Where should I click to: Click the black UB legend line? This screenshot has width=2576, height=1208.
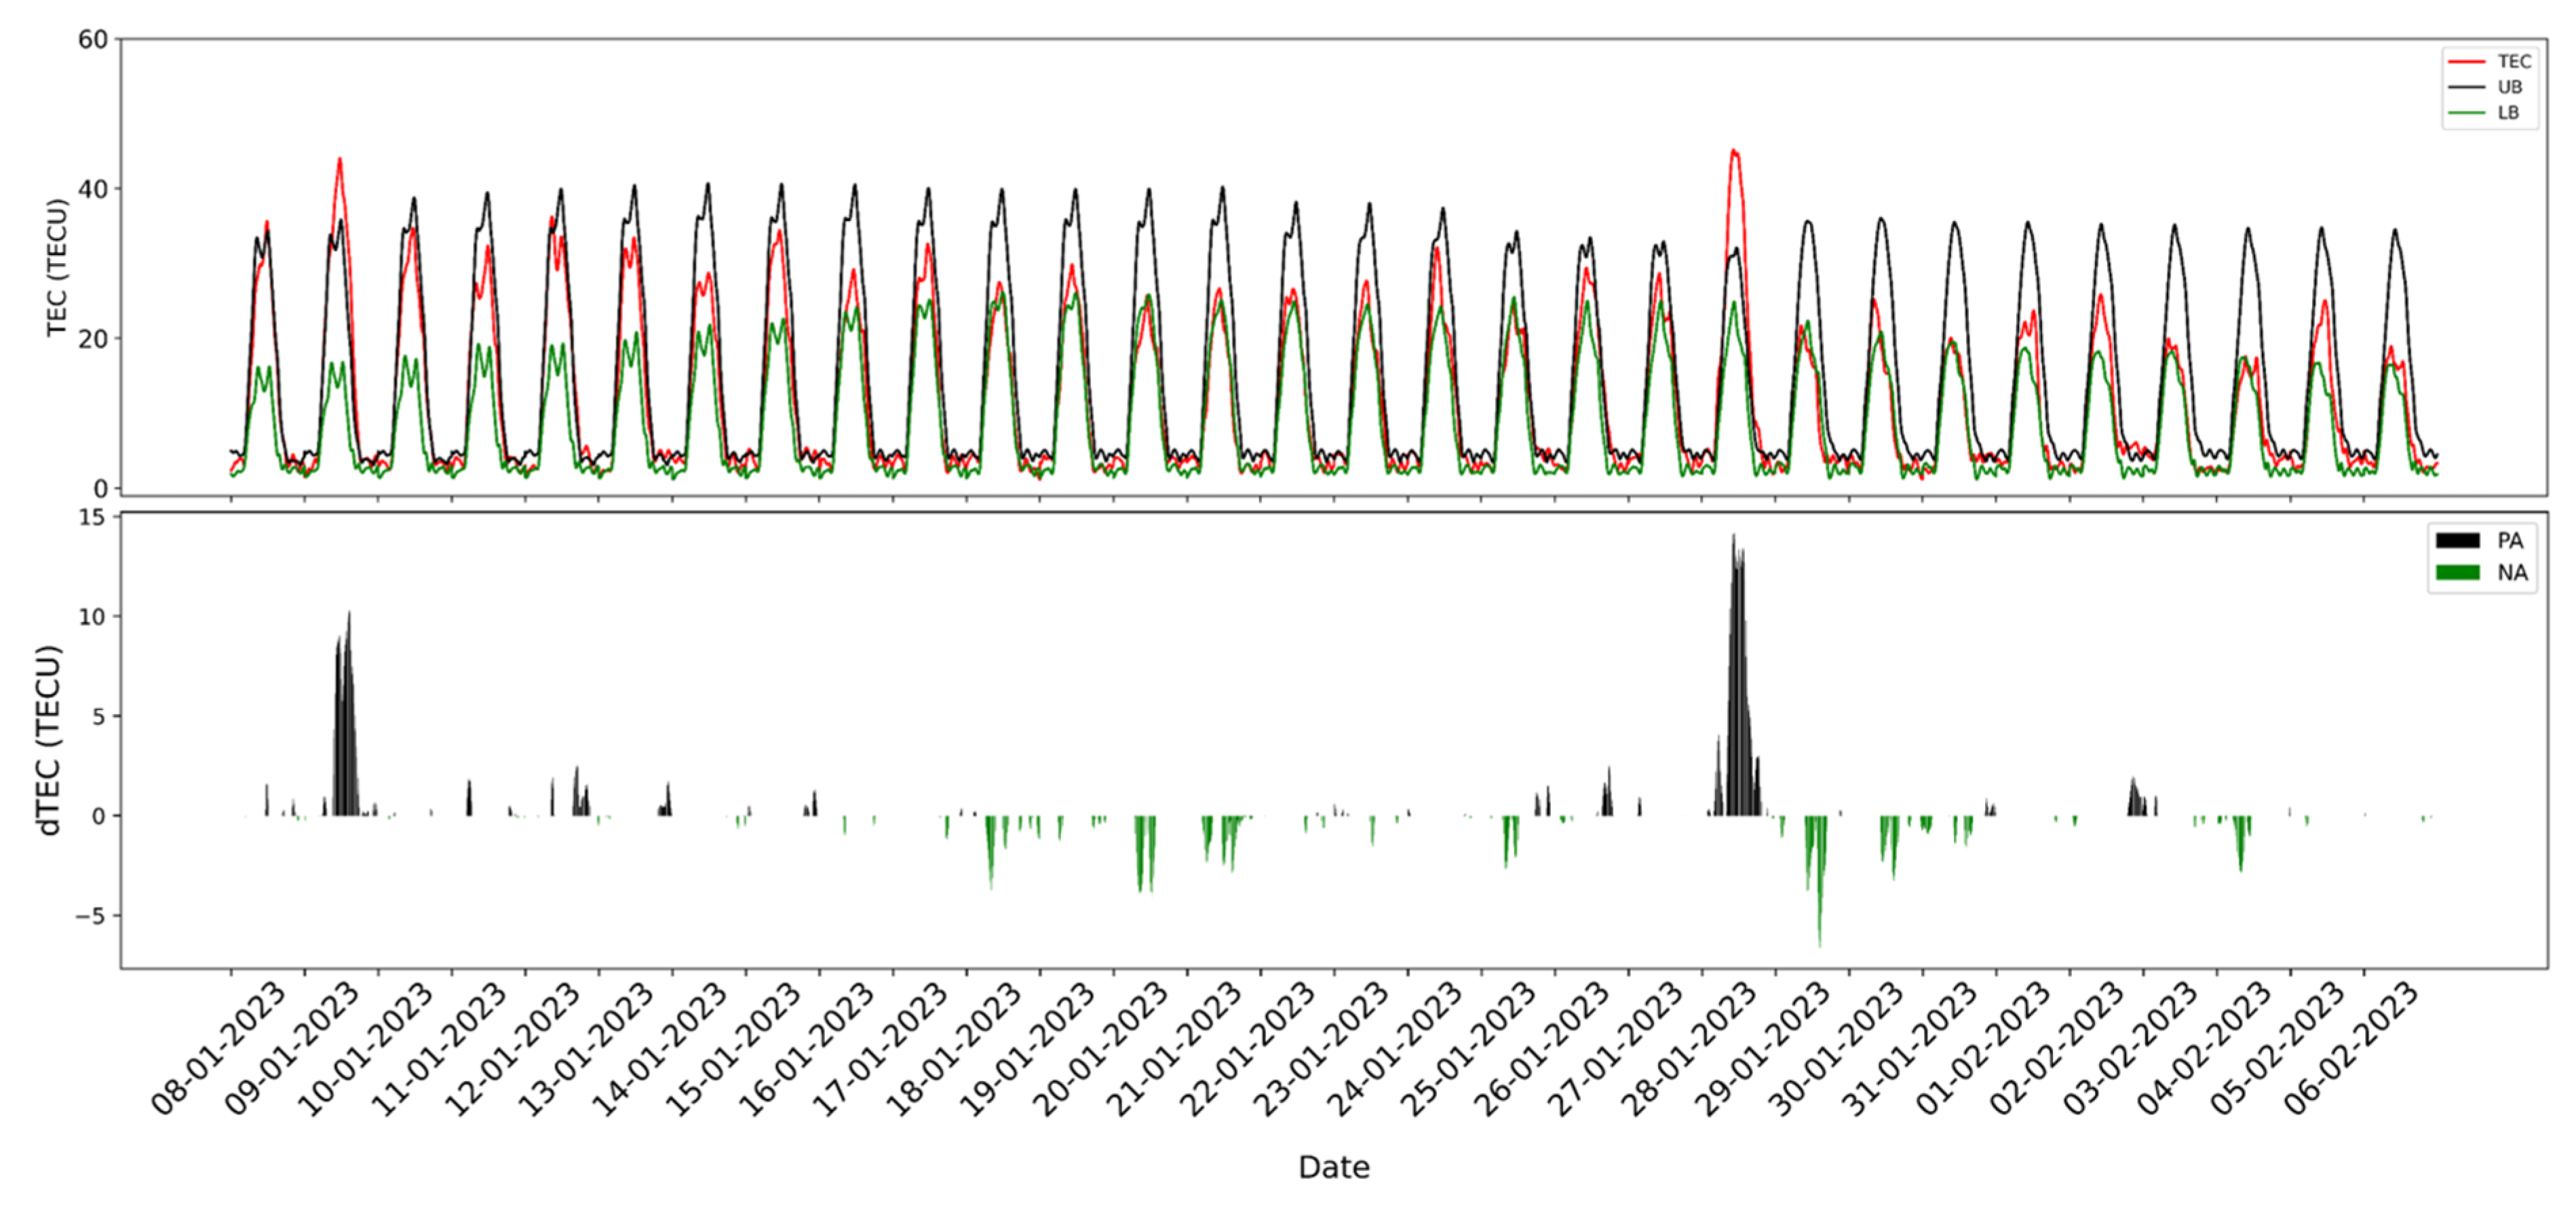(x=2467, y=88)
